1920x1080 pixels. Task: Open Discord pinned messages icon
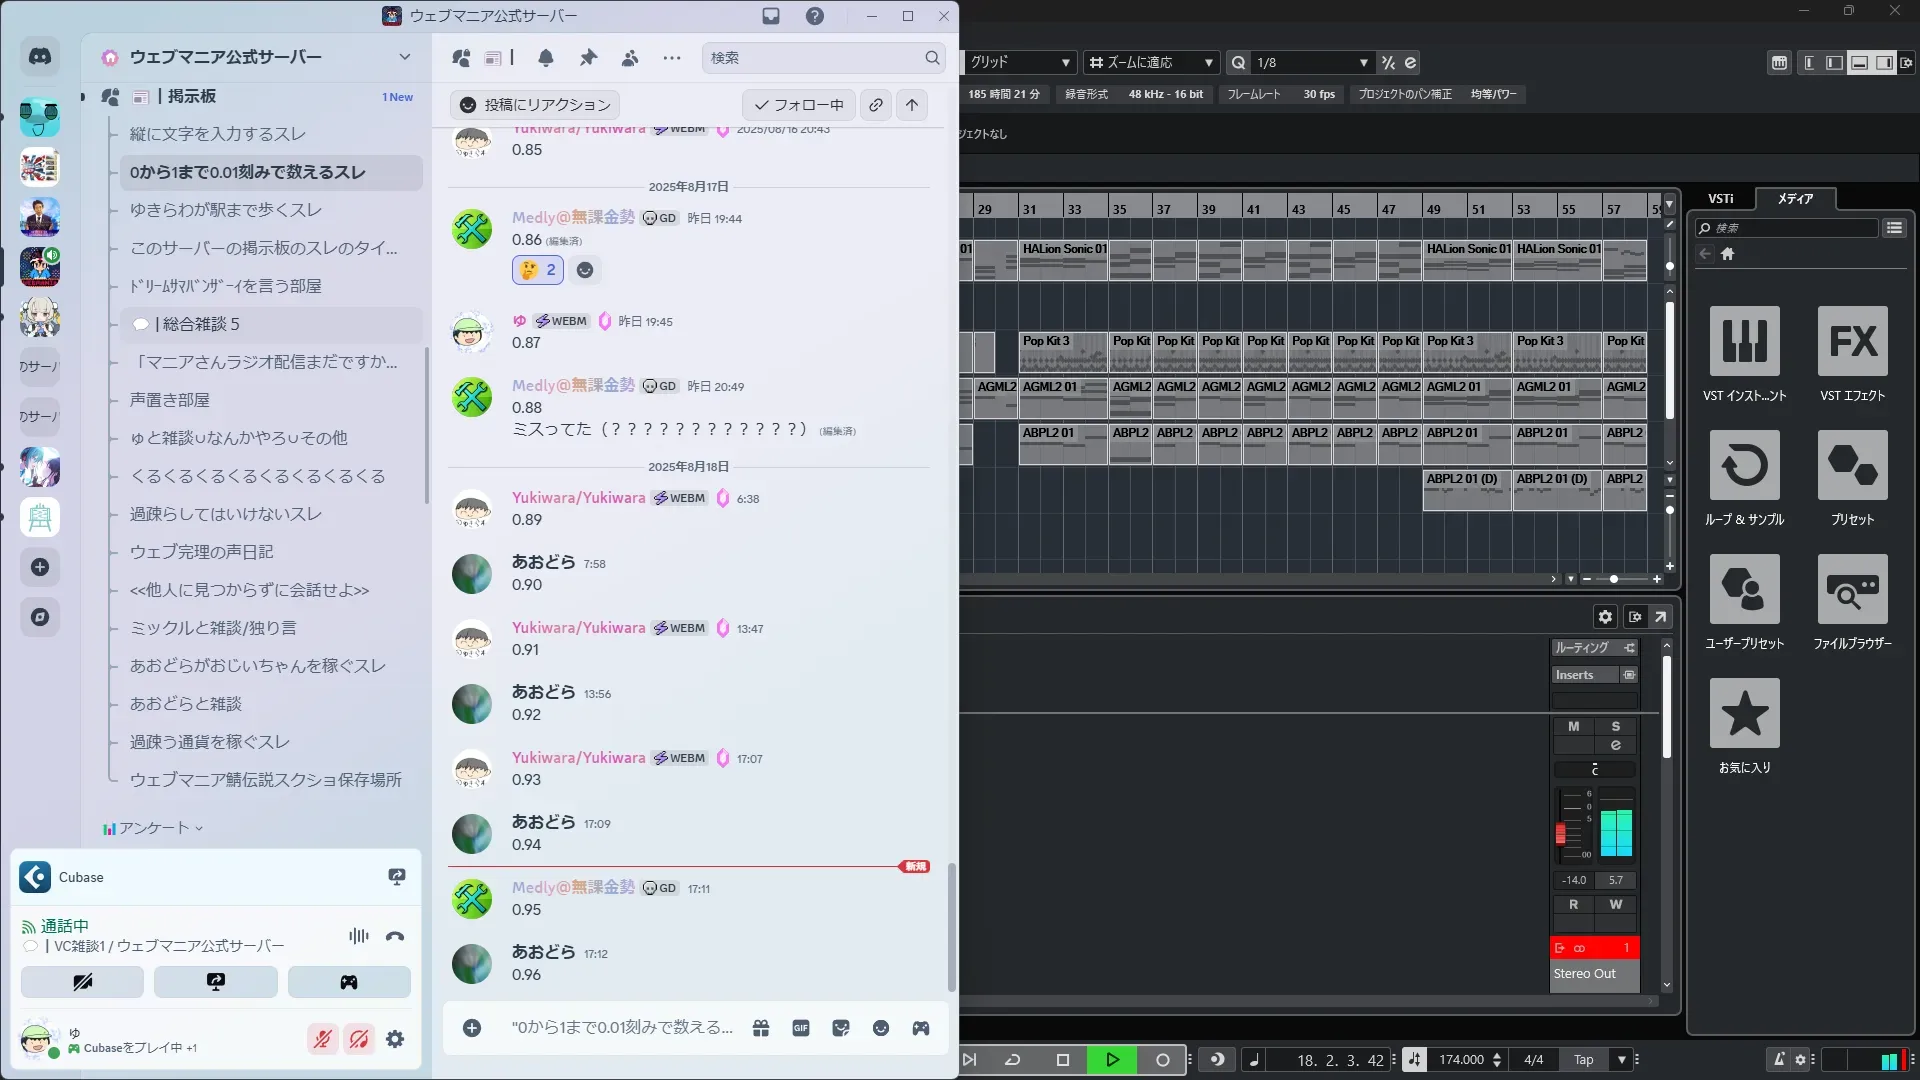pyautogui.click(x=588, y=58)
